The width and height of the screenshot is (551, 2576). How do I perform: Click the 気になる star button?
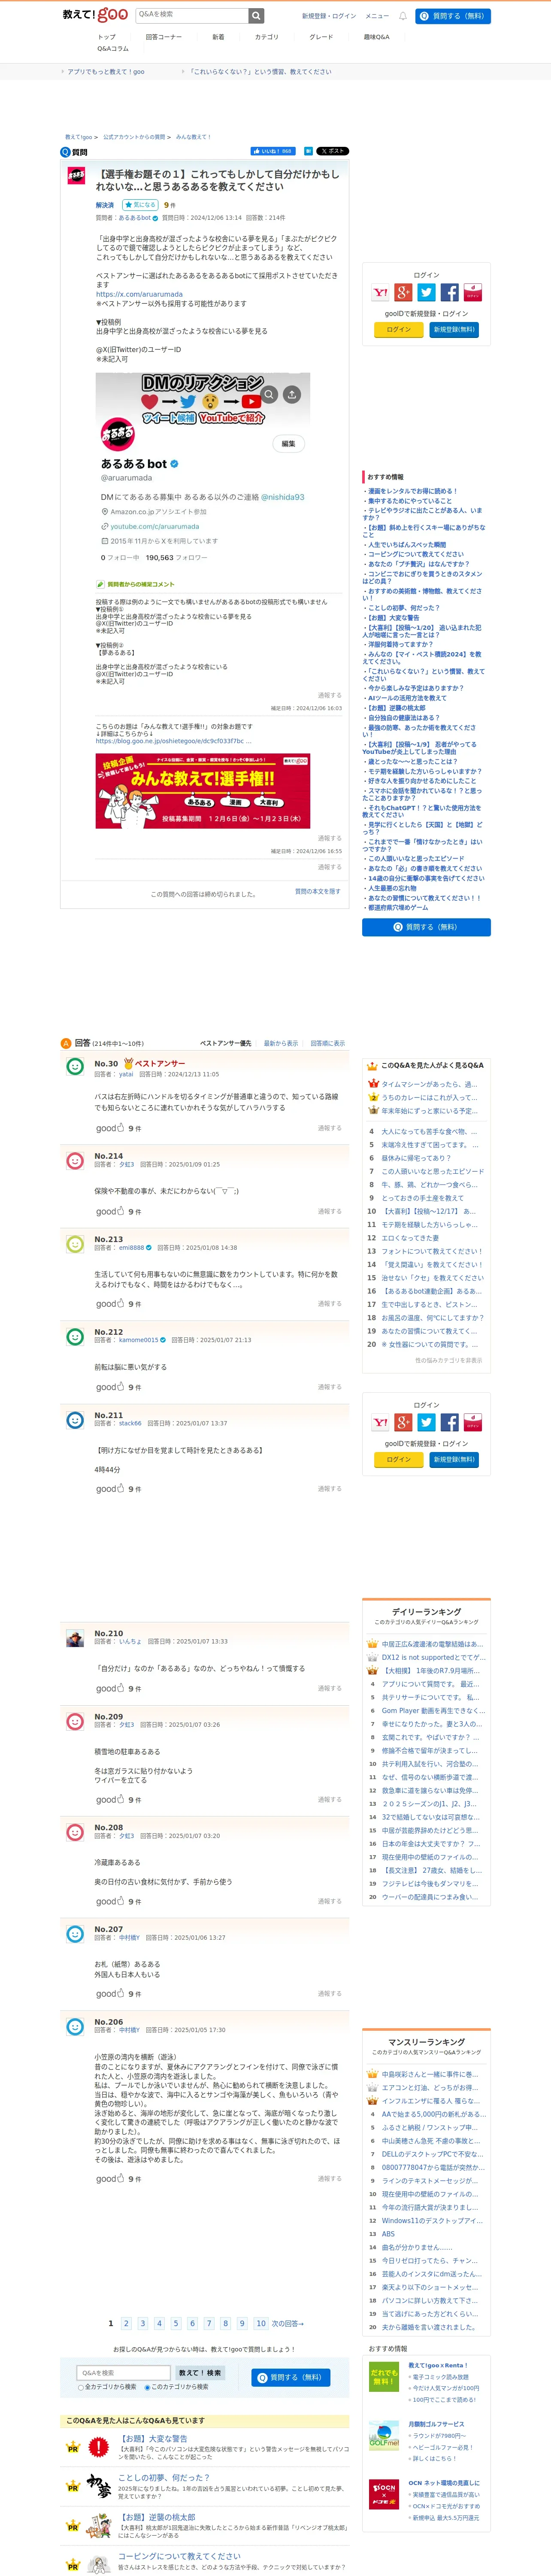140,205
